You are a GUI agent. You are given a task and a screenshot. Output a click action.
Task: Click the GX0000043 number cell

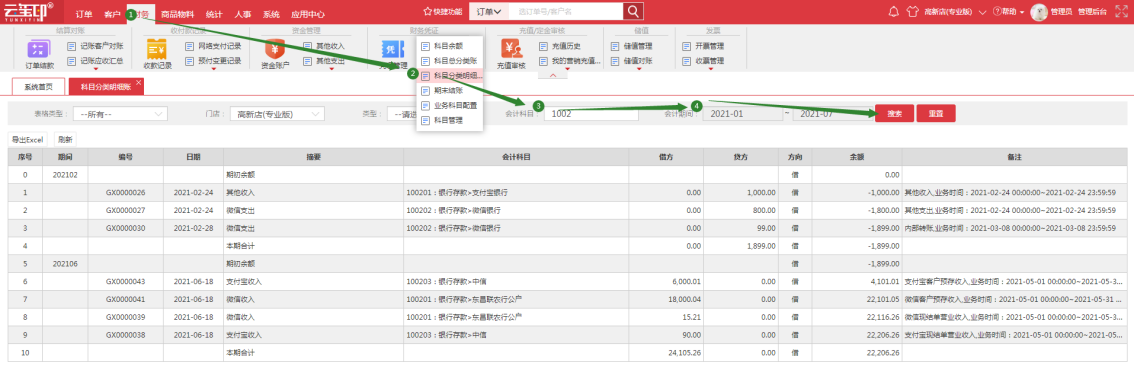click(126, 281)
